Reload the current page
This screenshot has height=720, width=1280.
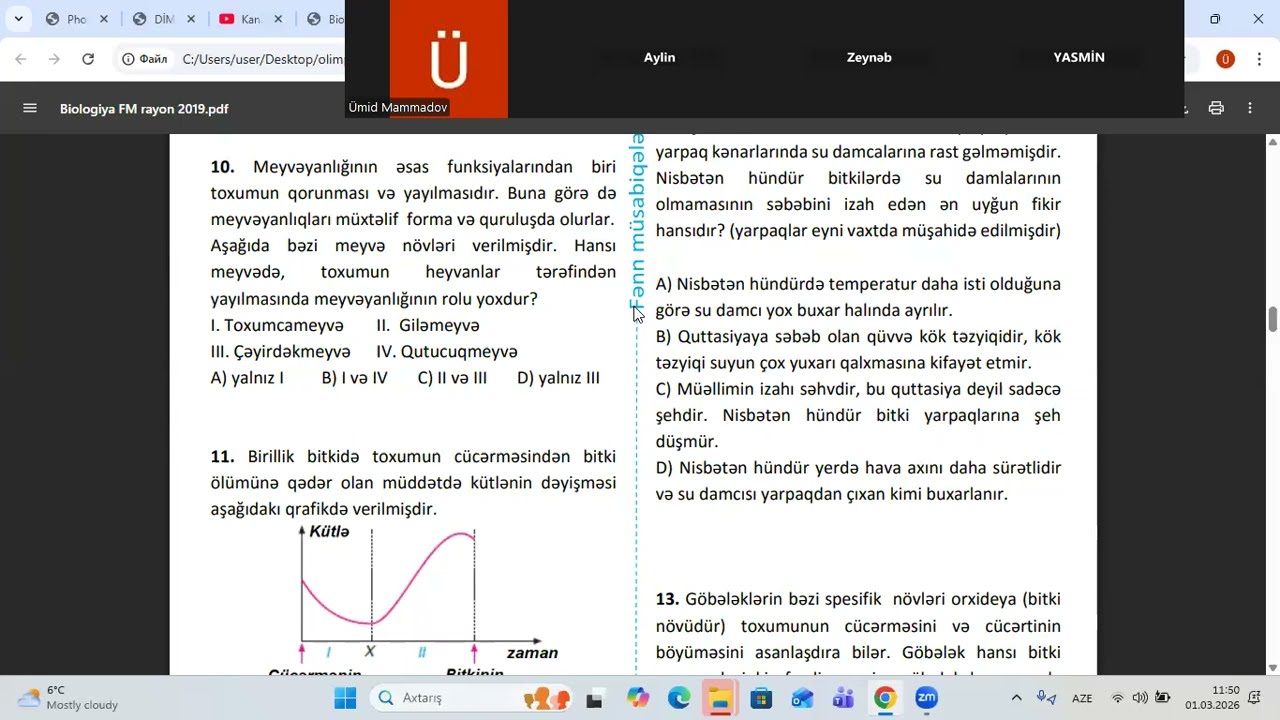pyautogui.click(x=88, y=59)
